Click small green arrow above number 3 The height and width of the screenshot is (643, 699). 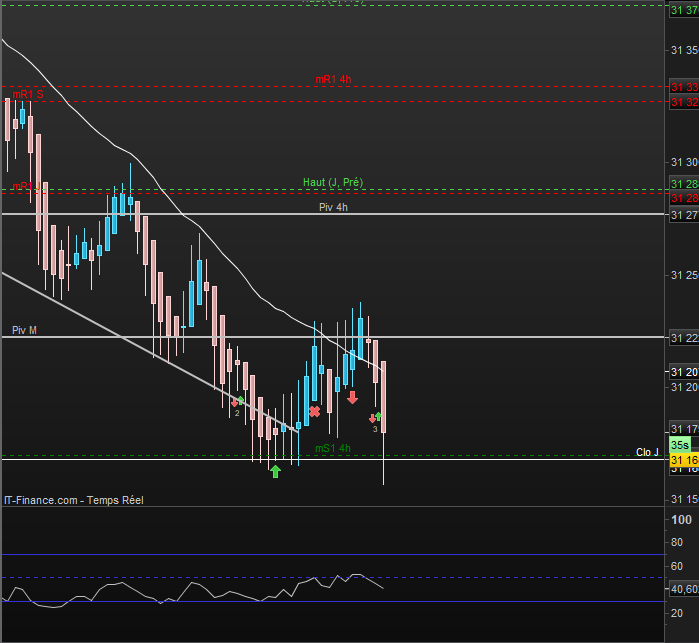tap(378, 416)
